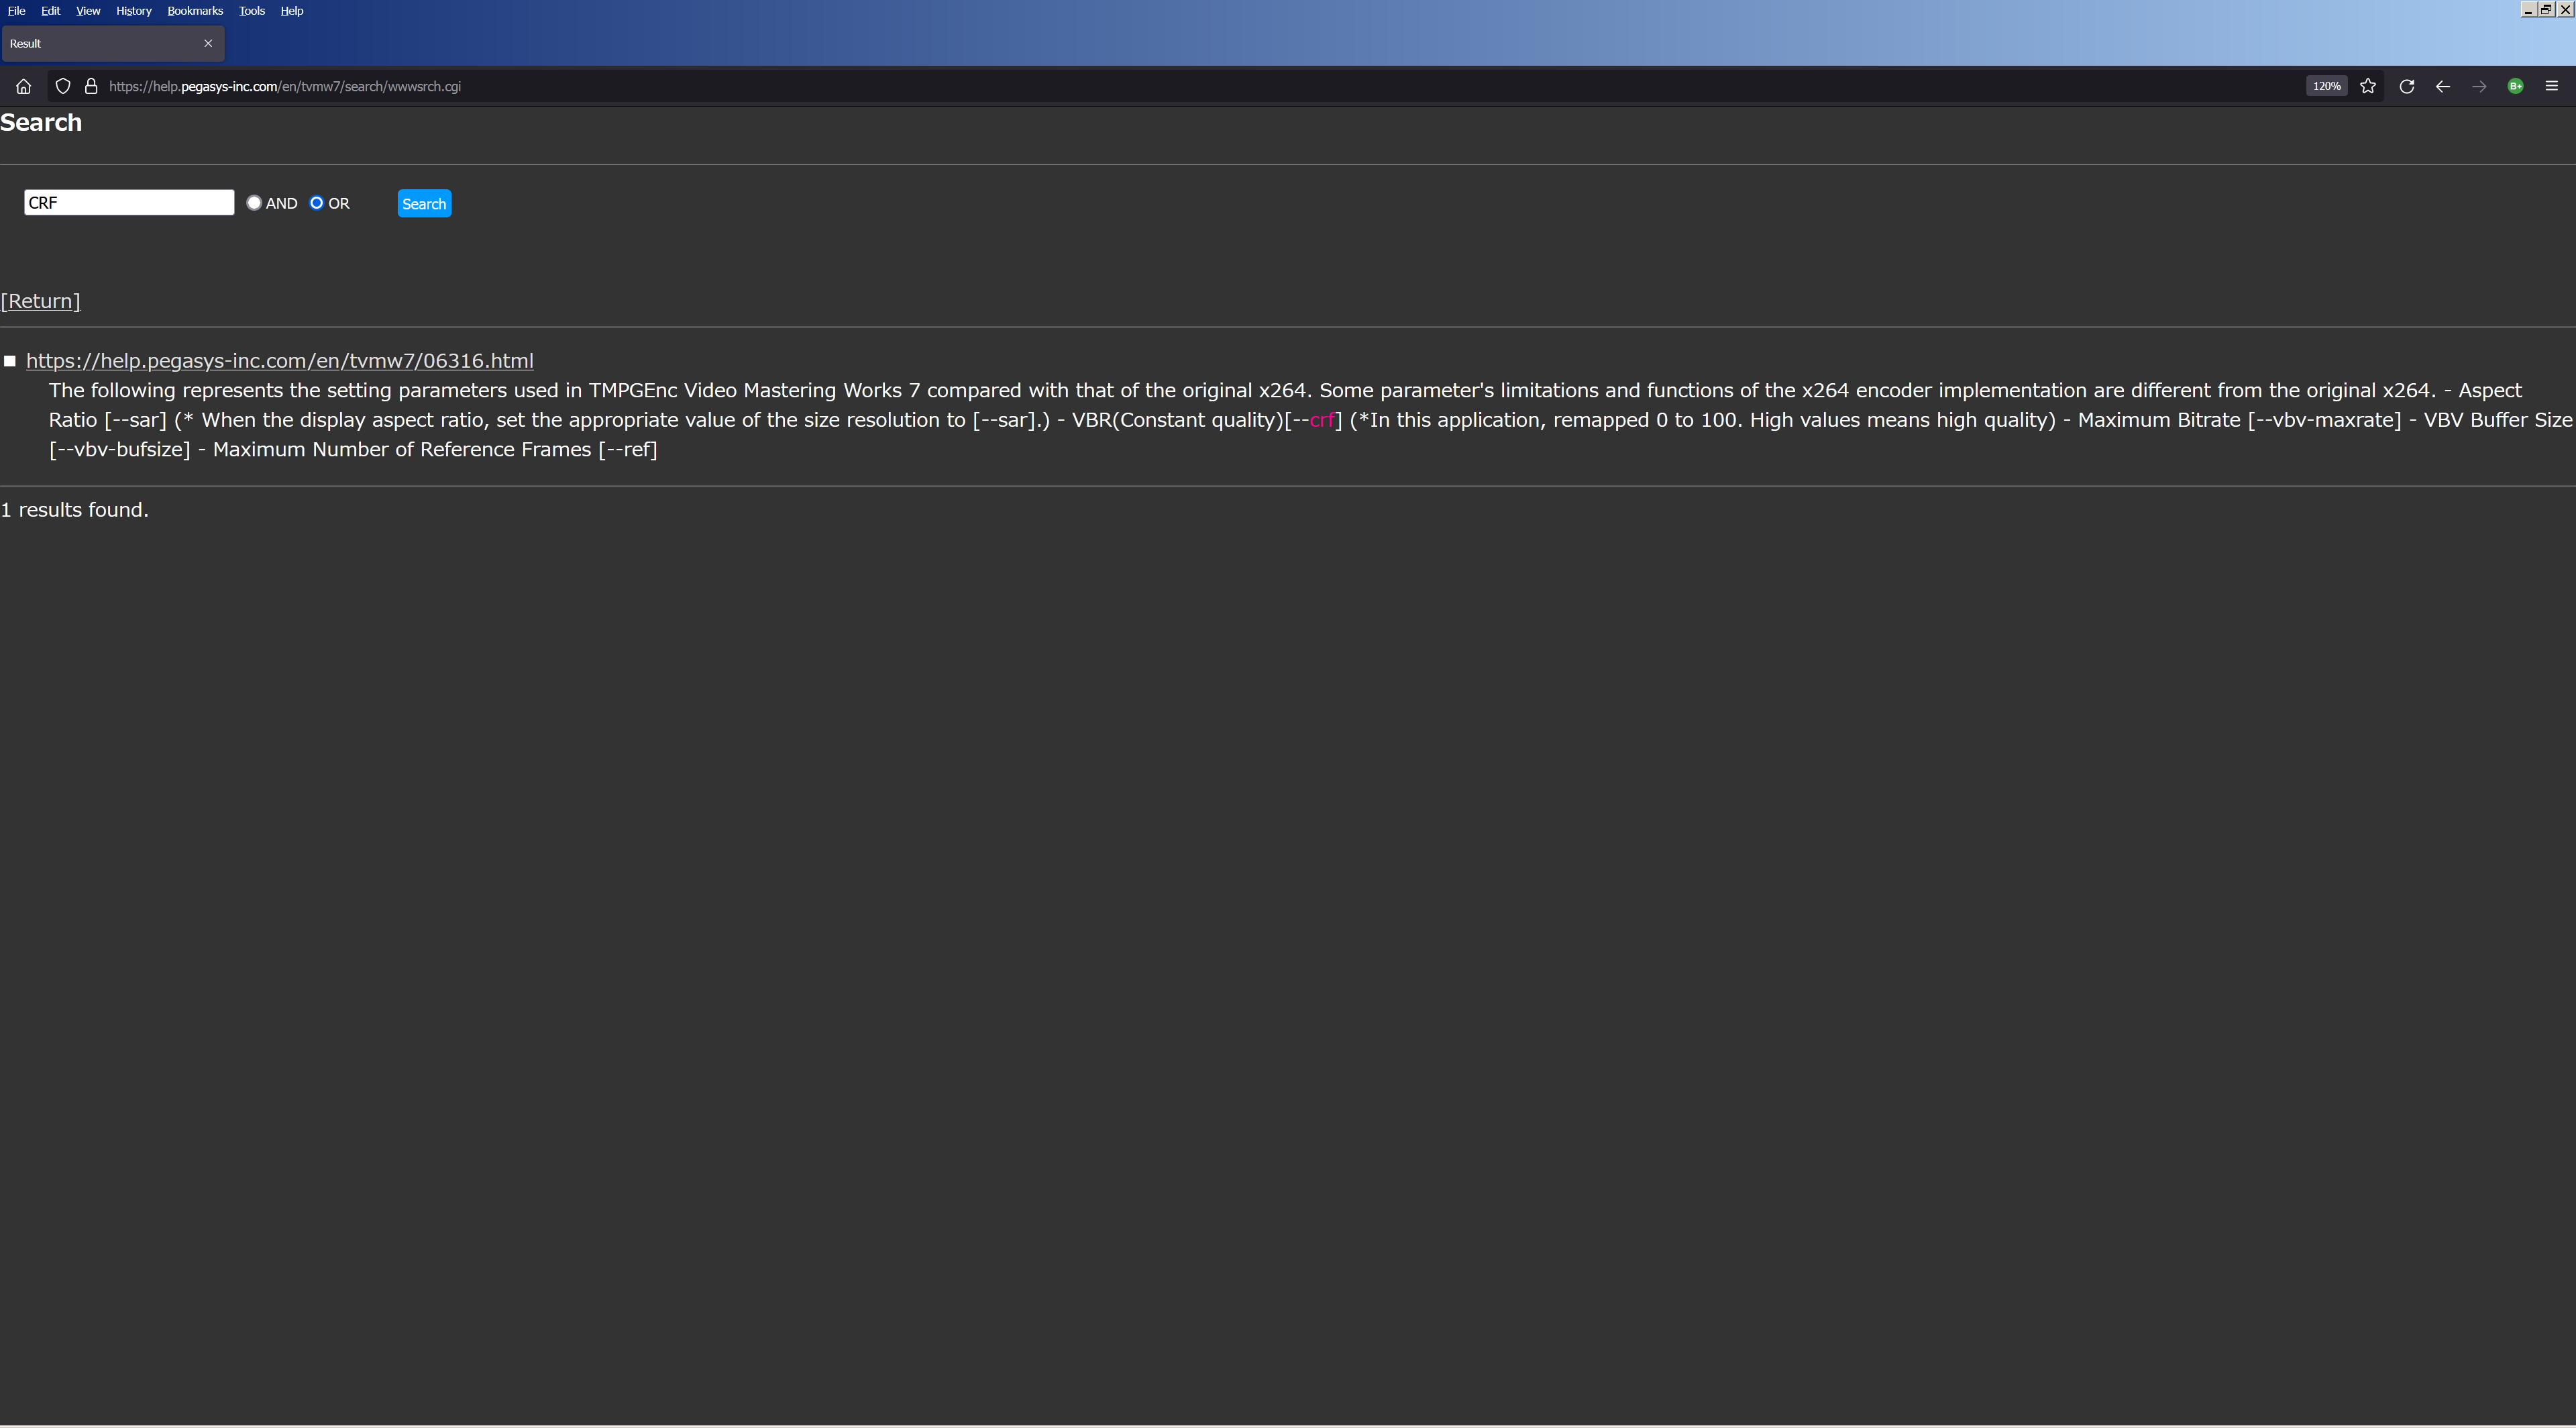Go back with the left arrow icon
Screen dimensions: 2576x1428
(x=2442, y=86)
